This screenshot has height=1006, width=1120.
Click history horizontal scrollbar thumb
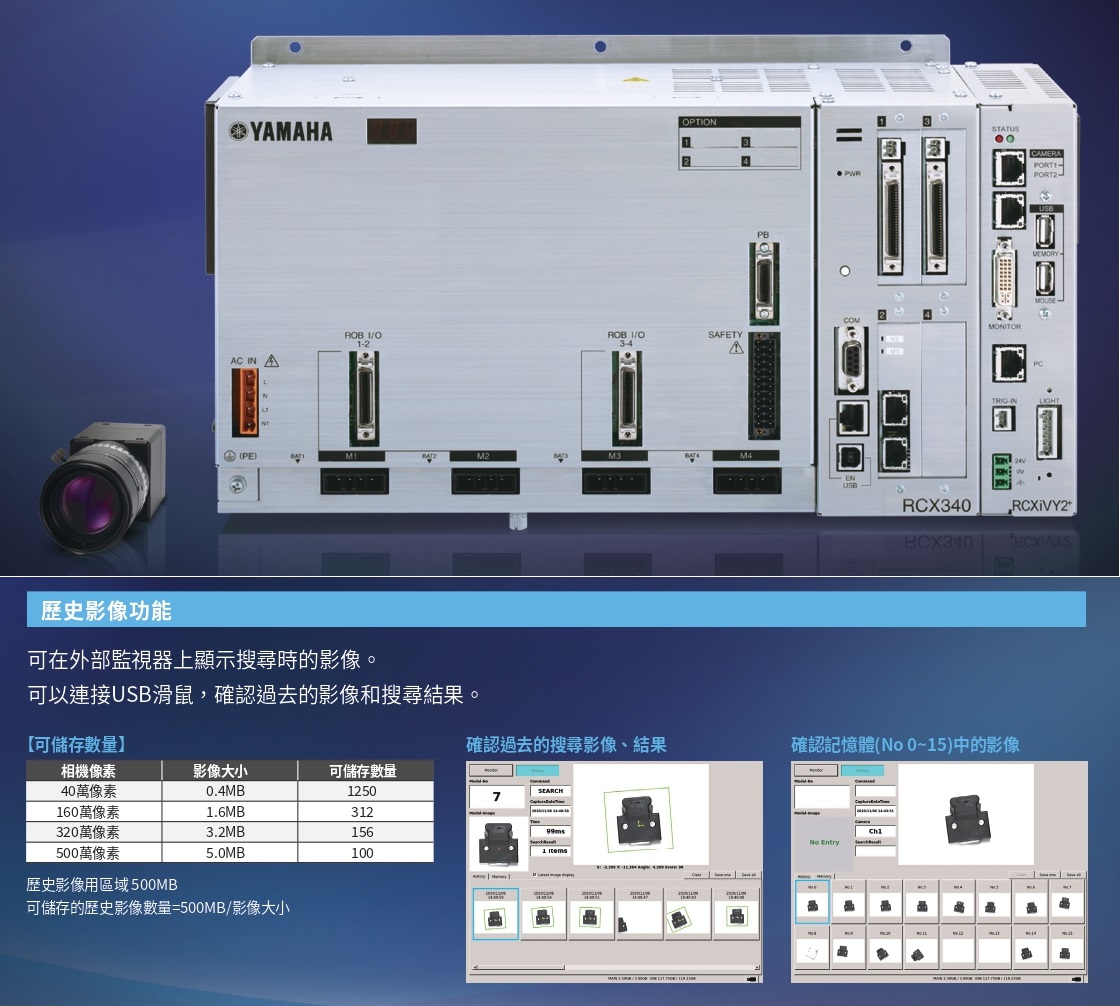point(521,967)
